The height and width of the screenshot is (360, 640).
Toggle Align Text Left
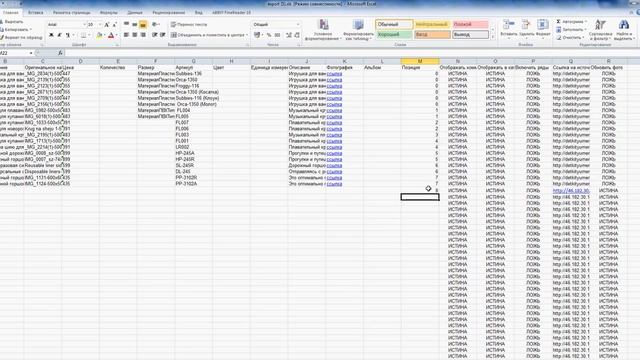(127, 35)
